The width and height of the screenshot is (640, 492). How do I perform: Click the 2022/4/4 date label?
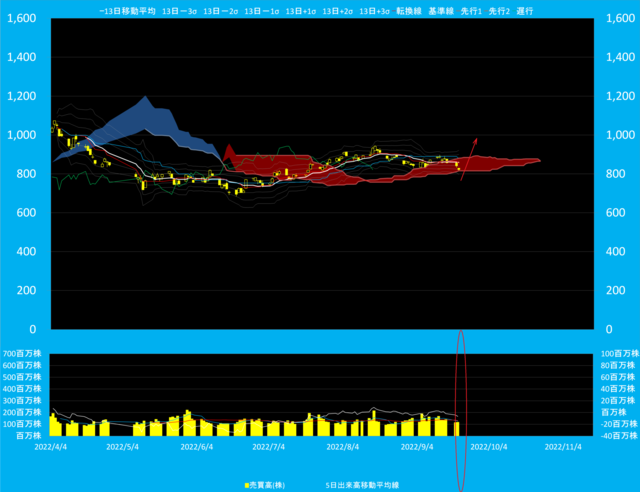pos(51,447)
